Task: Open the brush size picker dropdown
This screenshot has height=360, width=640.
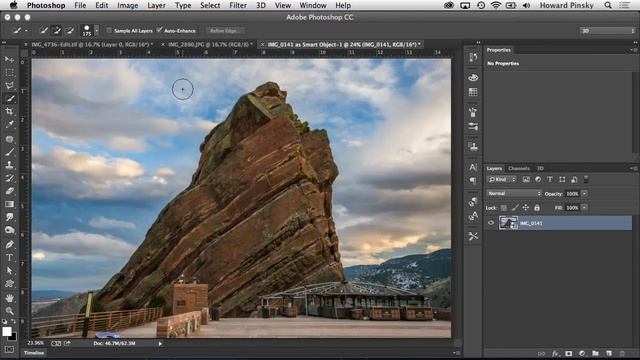Action: pyautogui.click(x=97, y=31)
